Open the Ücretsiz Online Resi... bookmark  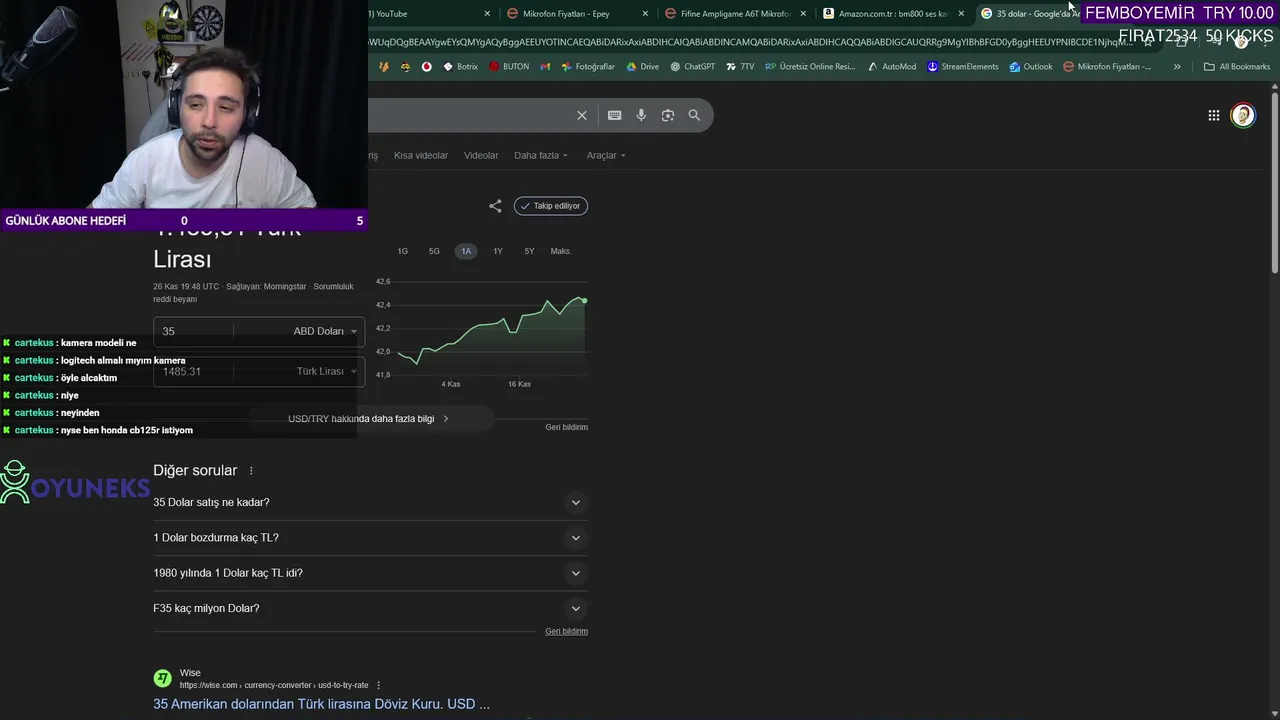click(810, 67)
